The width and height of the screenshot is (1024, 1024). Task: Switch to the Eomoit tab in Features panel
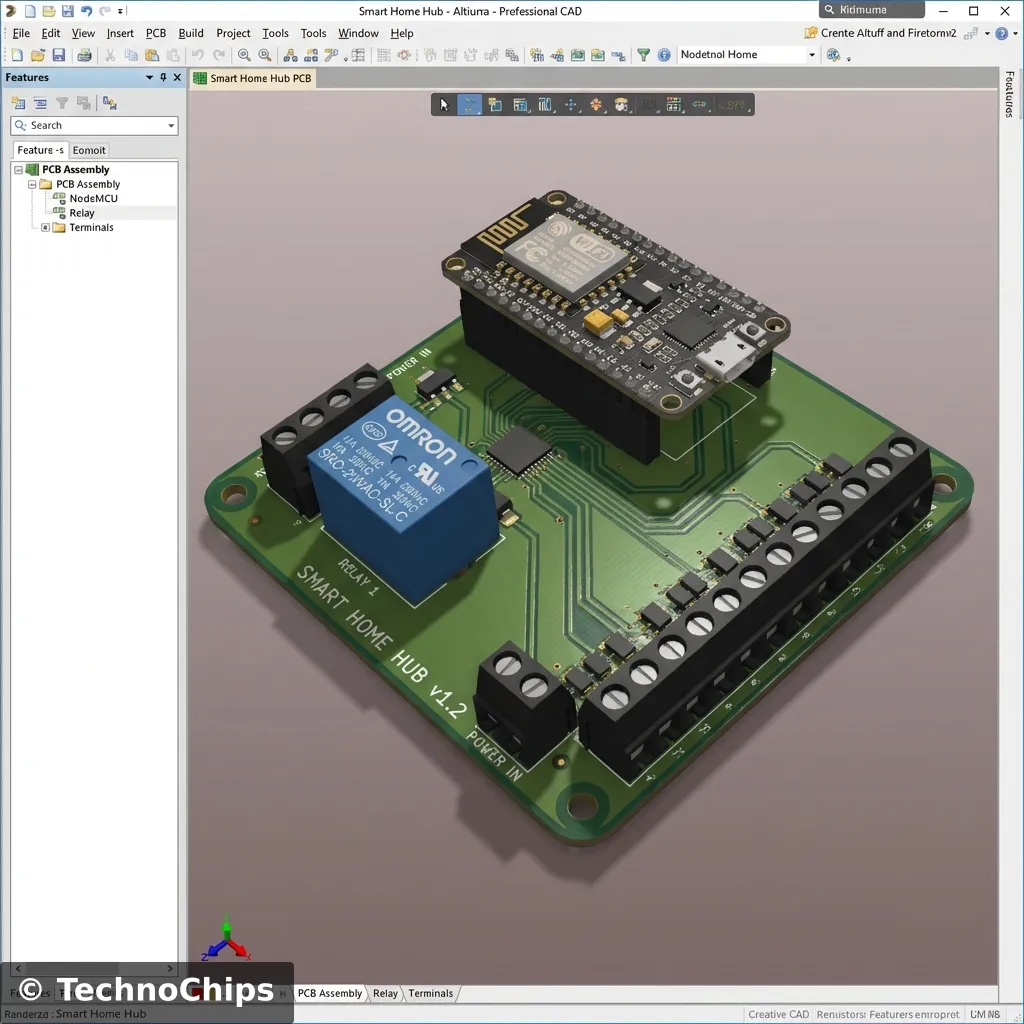tap(88, 150)
